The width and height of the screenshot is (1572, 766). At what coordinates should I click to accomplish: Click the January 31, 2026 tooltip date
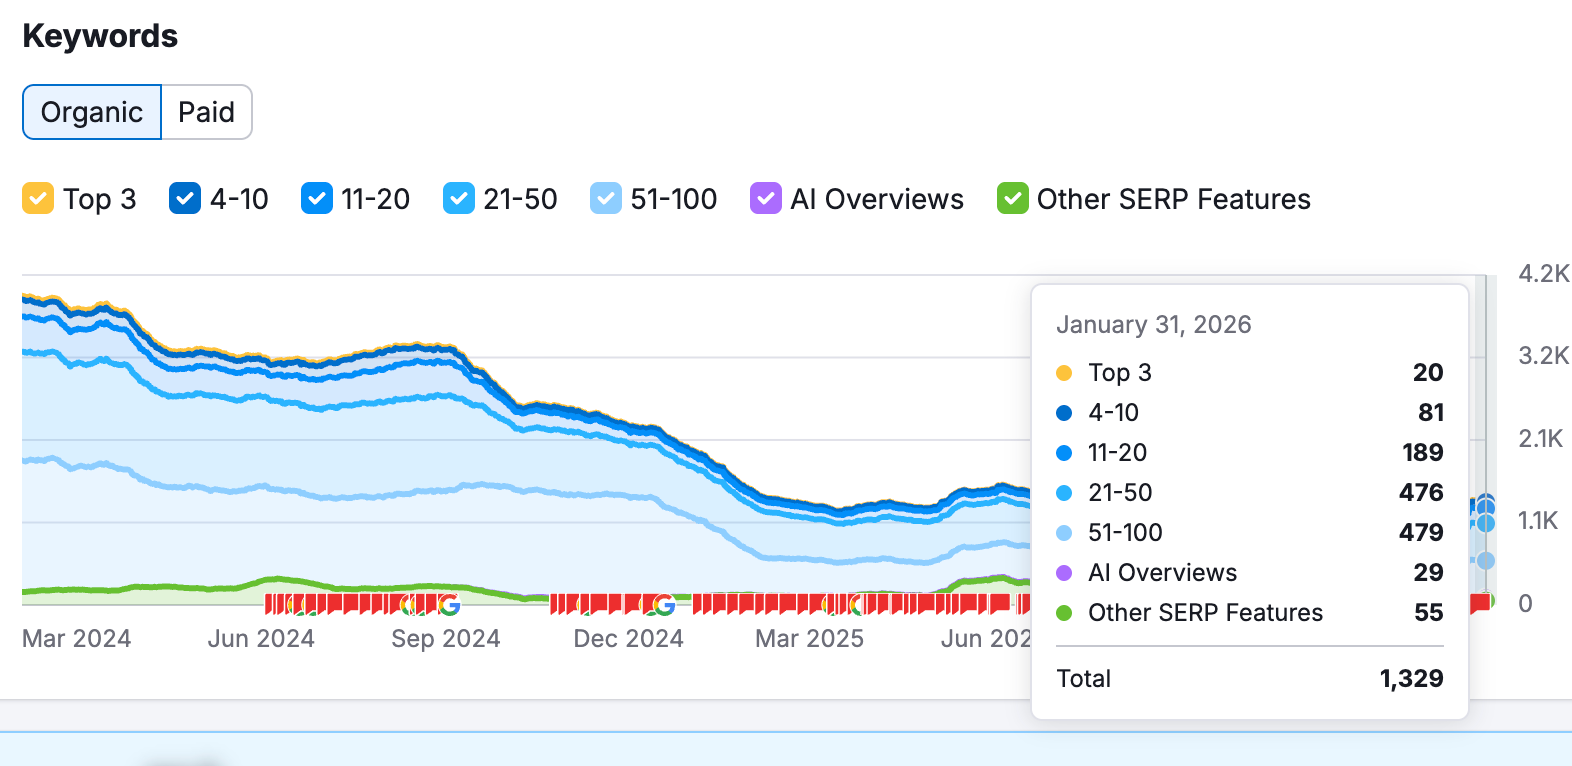pos(1153,325)
